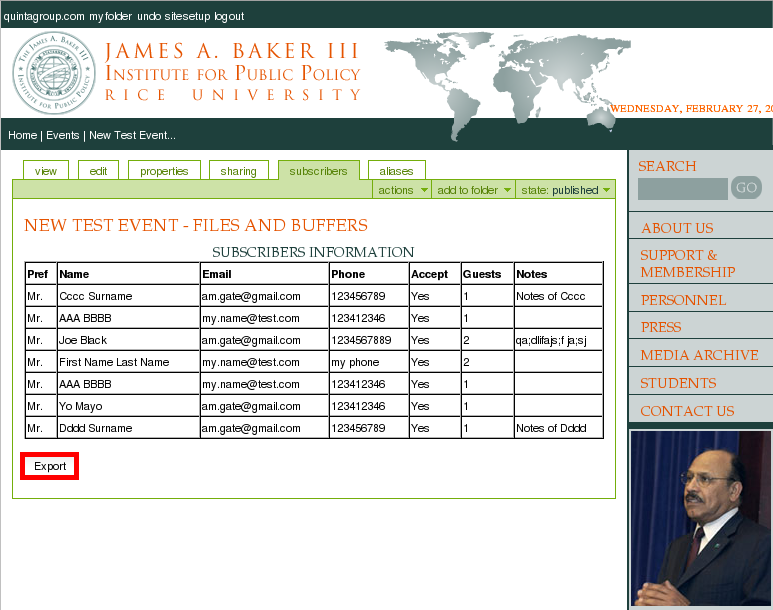Click the Notes of Dddd cell

pyautogui.click(x=558, y=428)
